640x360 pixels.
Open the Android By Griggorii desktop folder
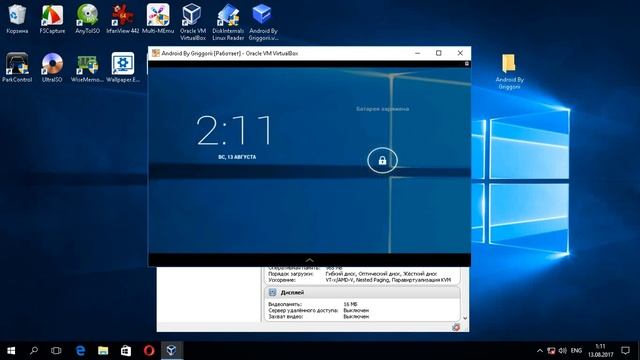click(x=509, y=71)
